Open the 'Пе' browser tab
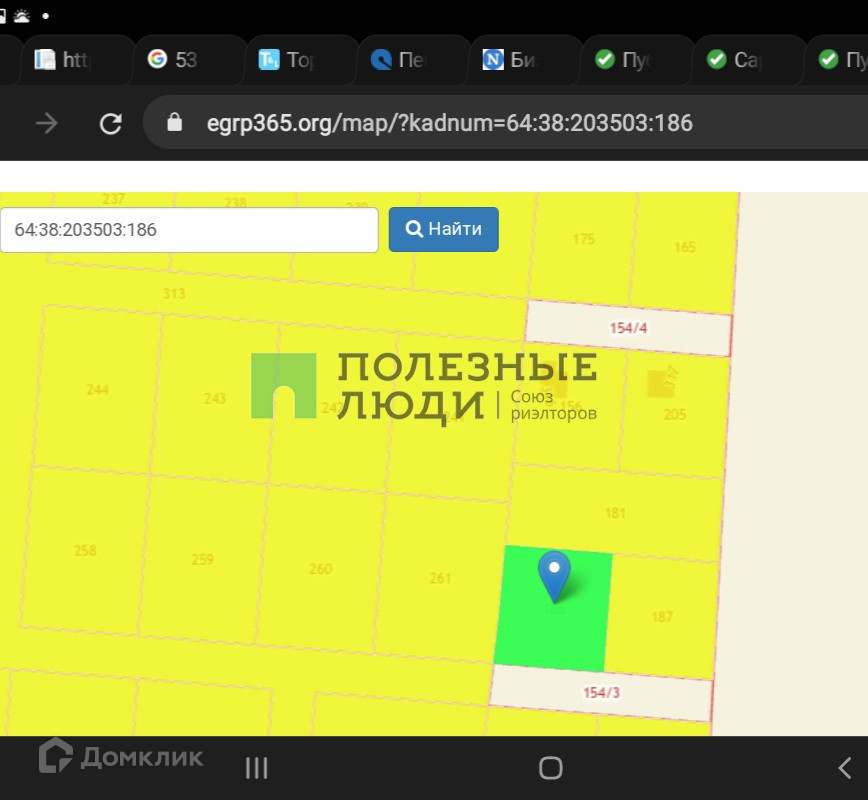Image resolution: width=868 pixels, height=800 pixels. pyautogui.click(x=413, y=60)
